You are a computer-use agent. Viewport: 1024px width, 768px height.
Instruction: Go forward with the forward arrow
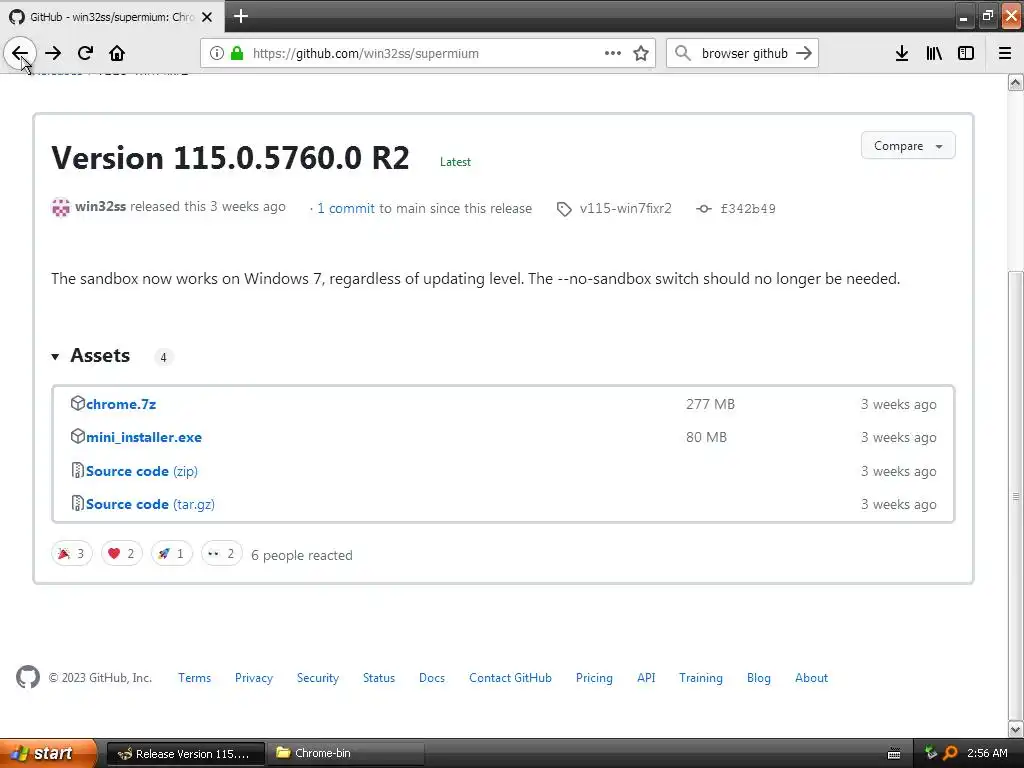coord(53,54)
